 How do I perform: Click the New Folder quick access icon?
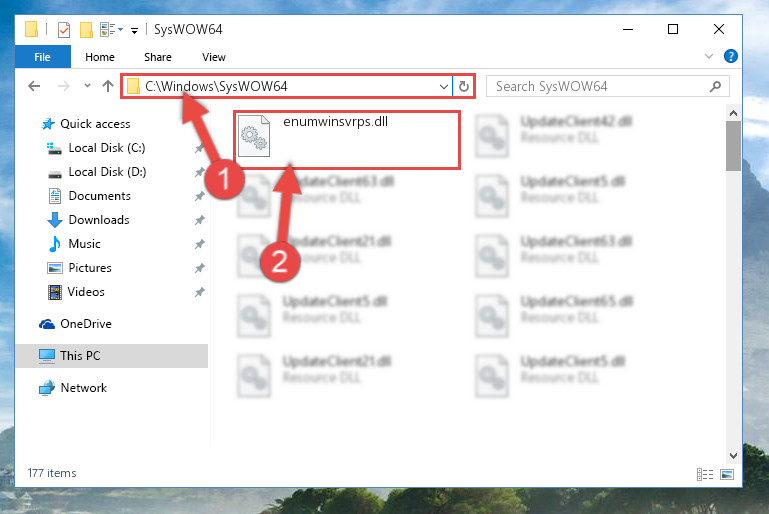click(86, 30)
